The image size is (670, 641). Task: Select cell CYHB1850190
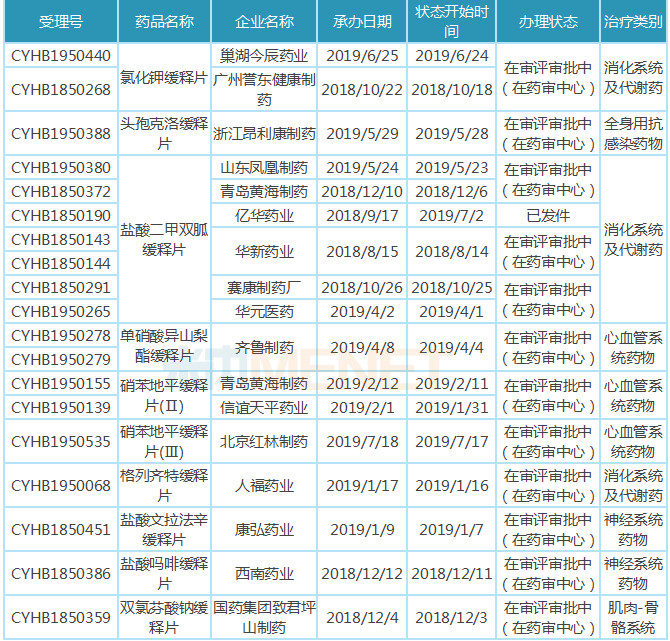coord(61,215)
